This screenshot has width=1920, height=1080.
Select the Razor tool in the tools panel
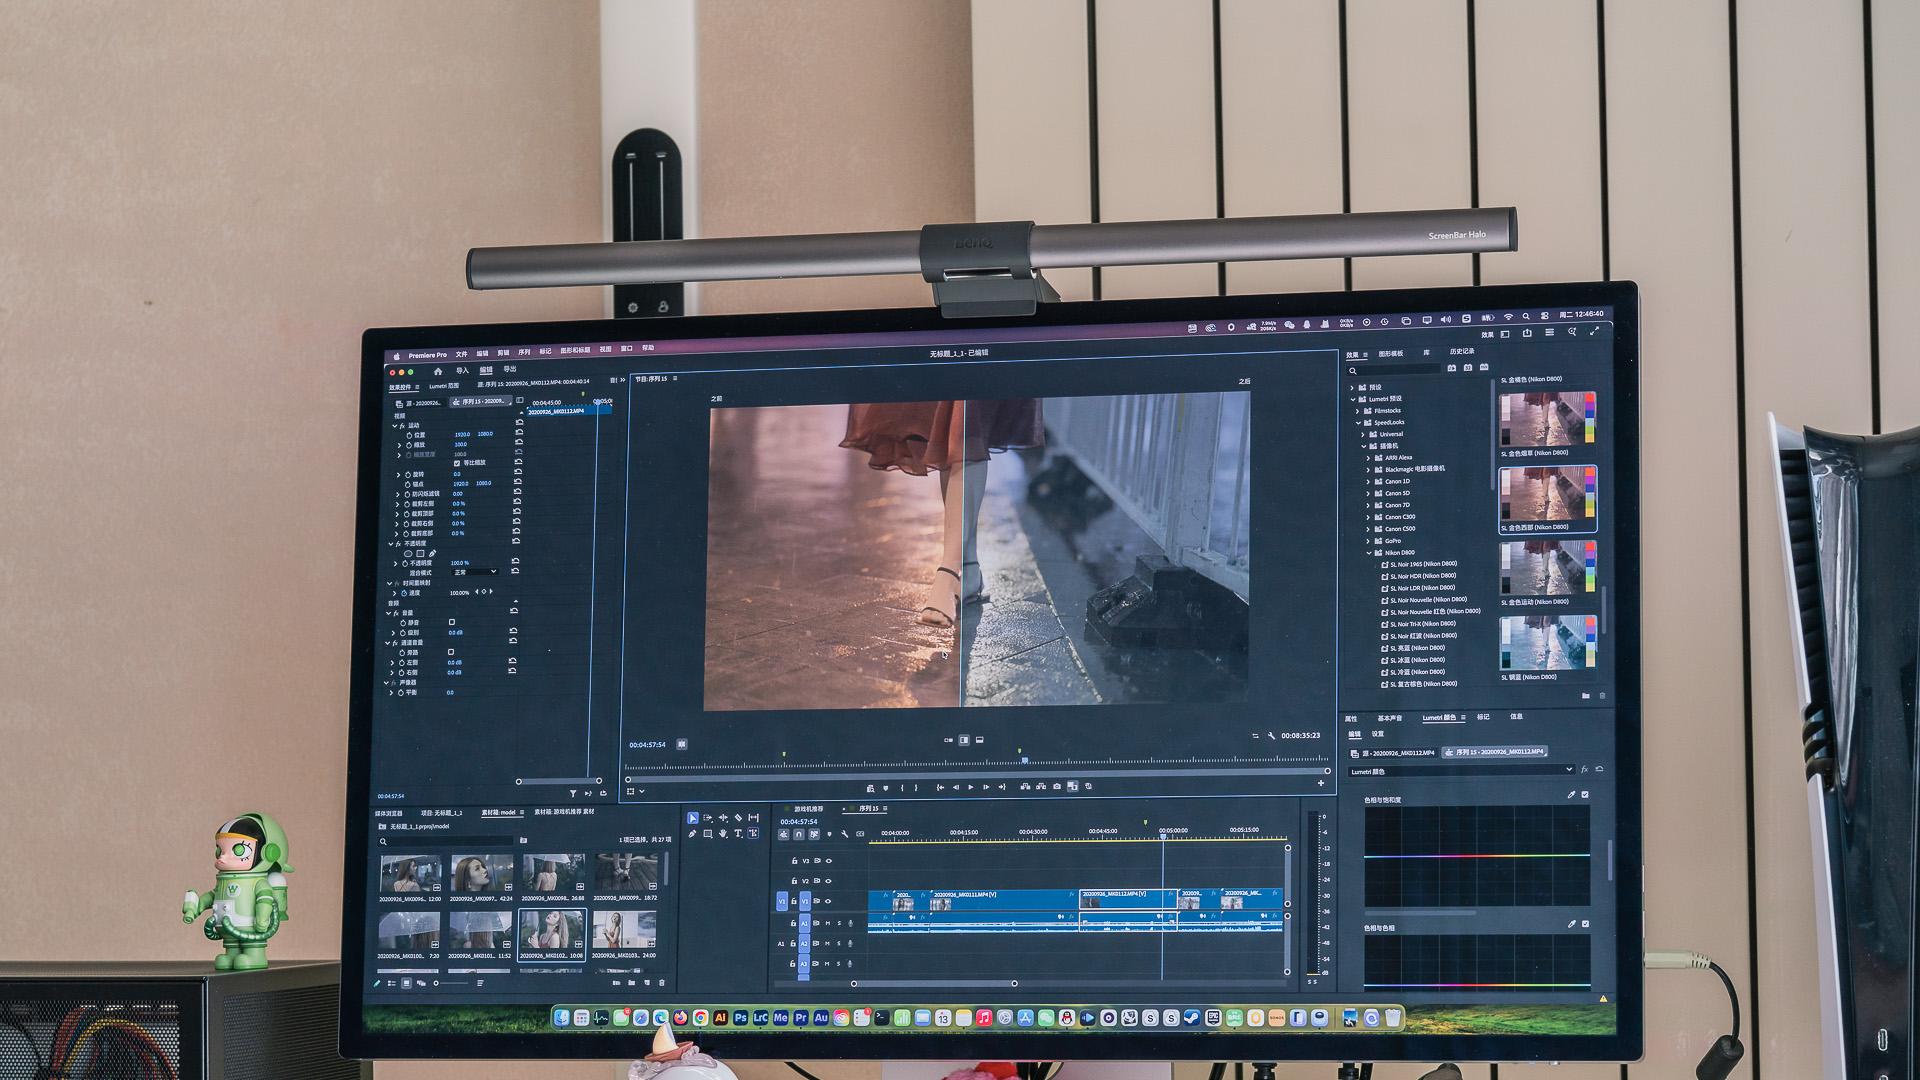(x=738, y=818)
